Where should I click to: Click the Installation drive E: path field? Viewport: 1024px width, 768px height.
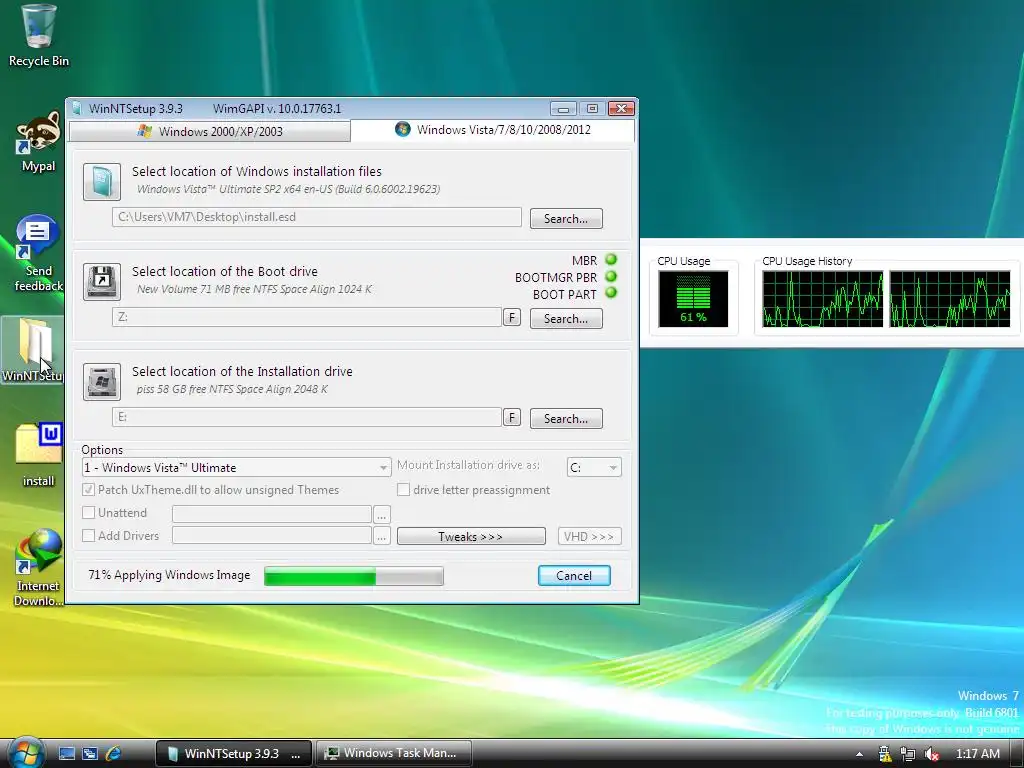click(307, 417)
